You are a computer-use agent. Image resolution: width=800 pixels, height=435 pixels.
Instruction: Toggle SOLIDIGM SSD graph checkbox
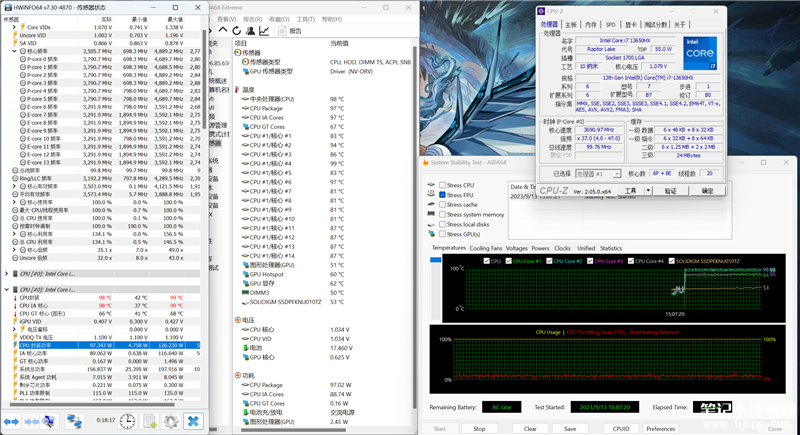tap(671, 261)
